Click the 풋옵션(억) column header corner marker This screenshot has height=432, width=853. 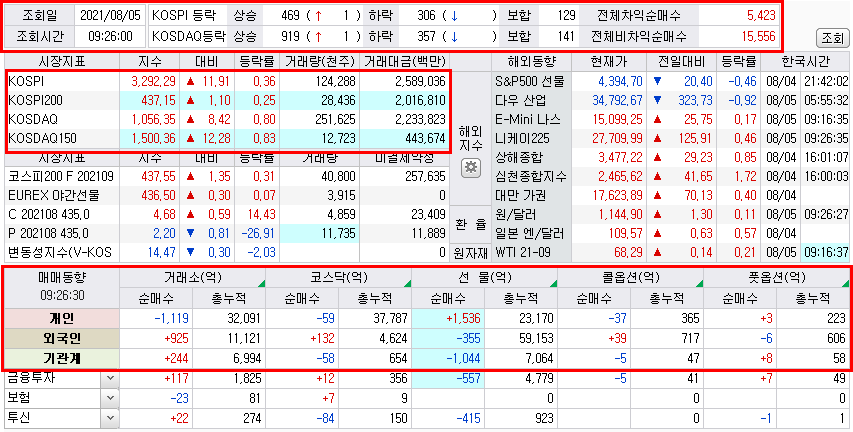click(845, 282)
